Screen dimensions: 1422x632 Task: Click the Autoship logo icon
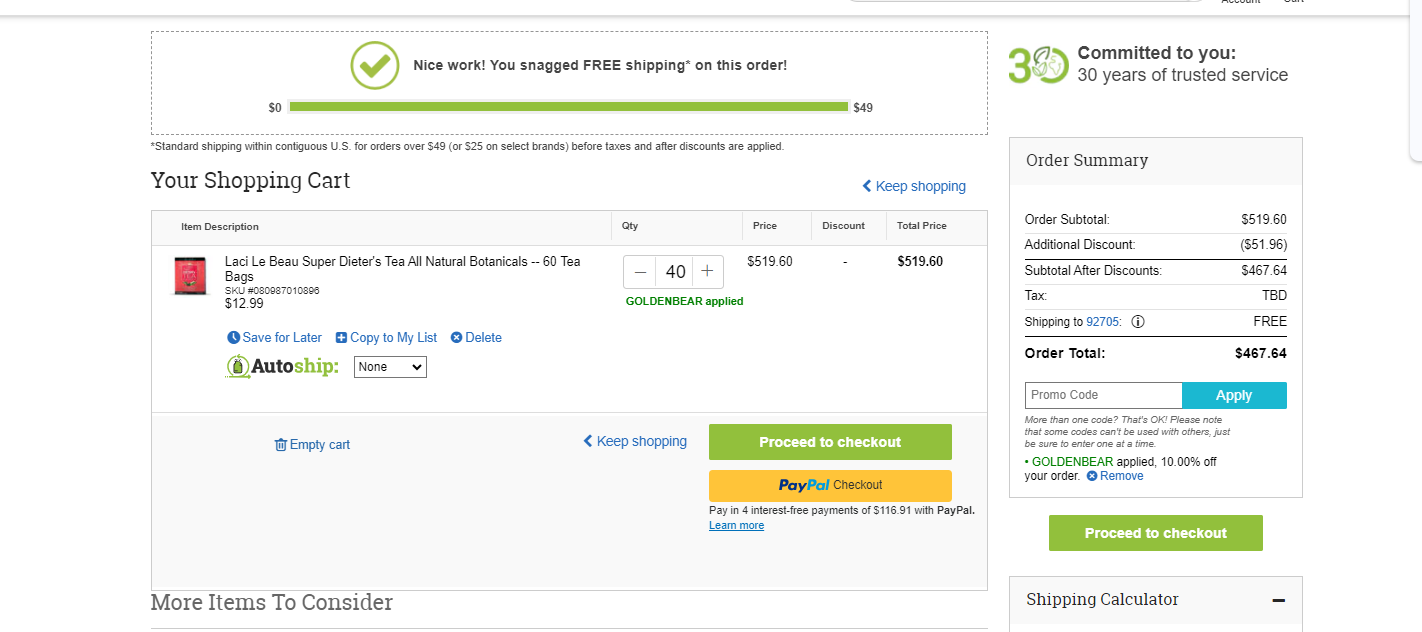tap(238, 367)
